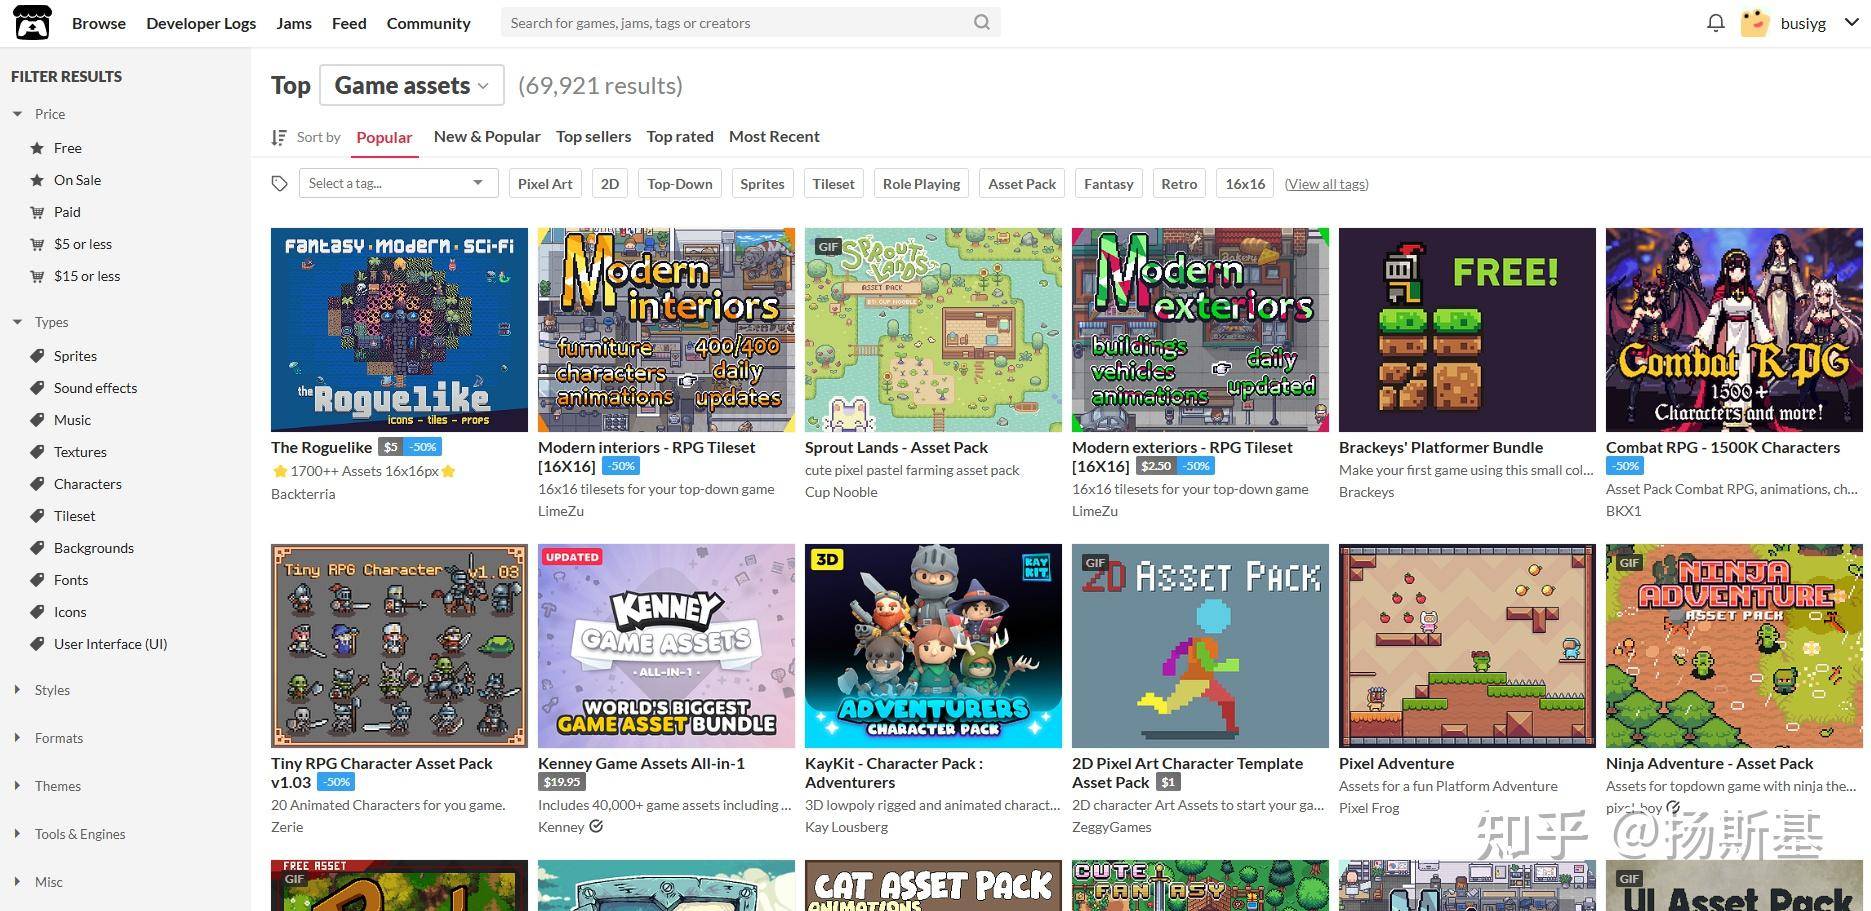
Task: Click the tag icon next to Tileset
Action: pyautogui.click(x=37, y=516)
